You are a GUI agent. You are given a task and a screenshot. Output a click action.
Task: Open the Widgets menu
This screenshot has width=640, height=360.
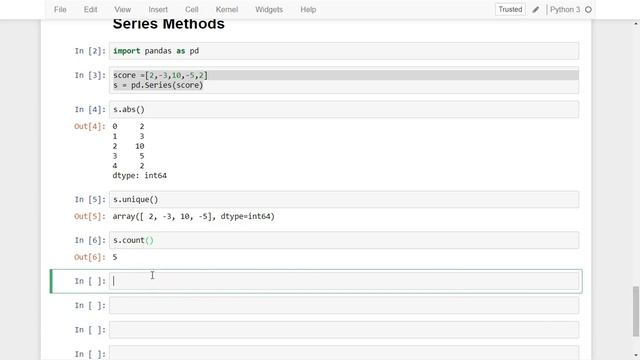269,9
